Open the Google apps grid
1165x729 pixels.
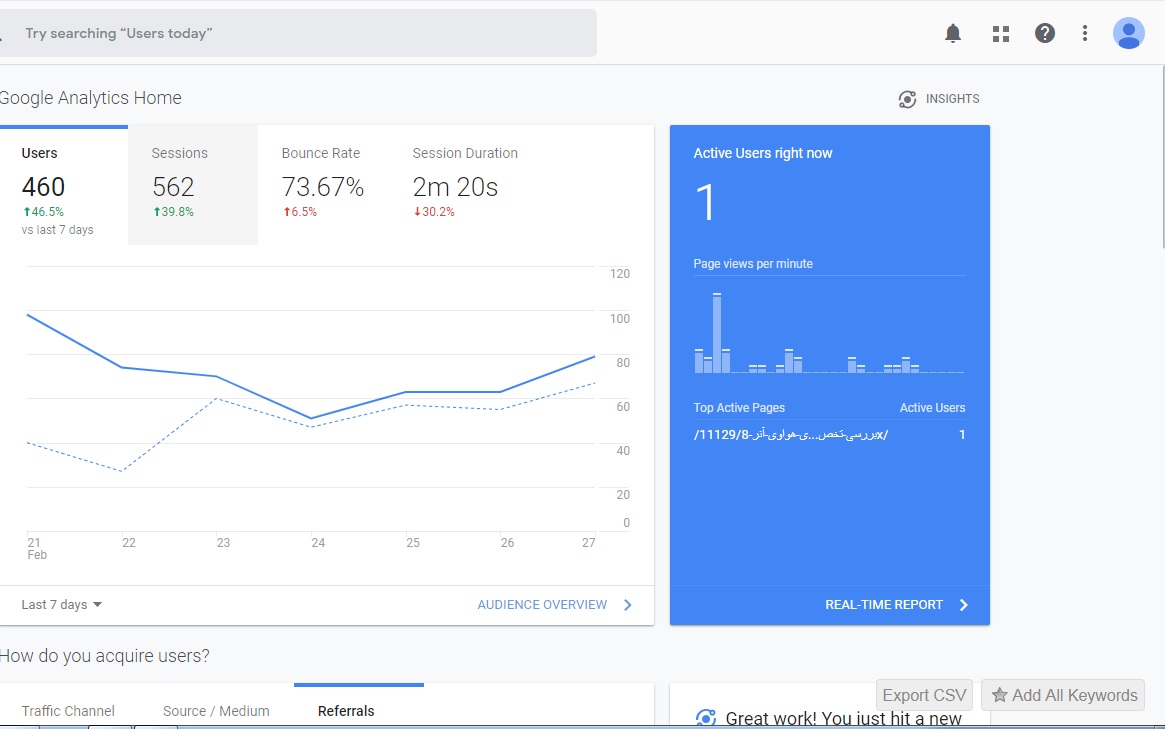pos(1001,33)
